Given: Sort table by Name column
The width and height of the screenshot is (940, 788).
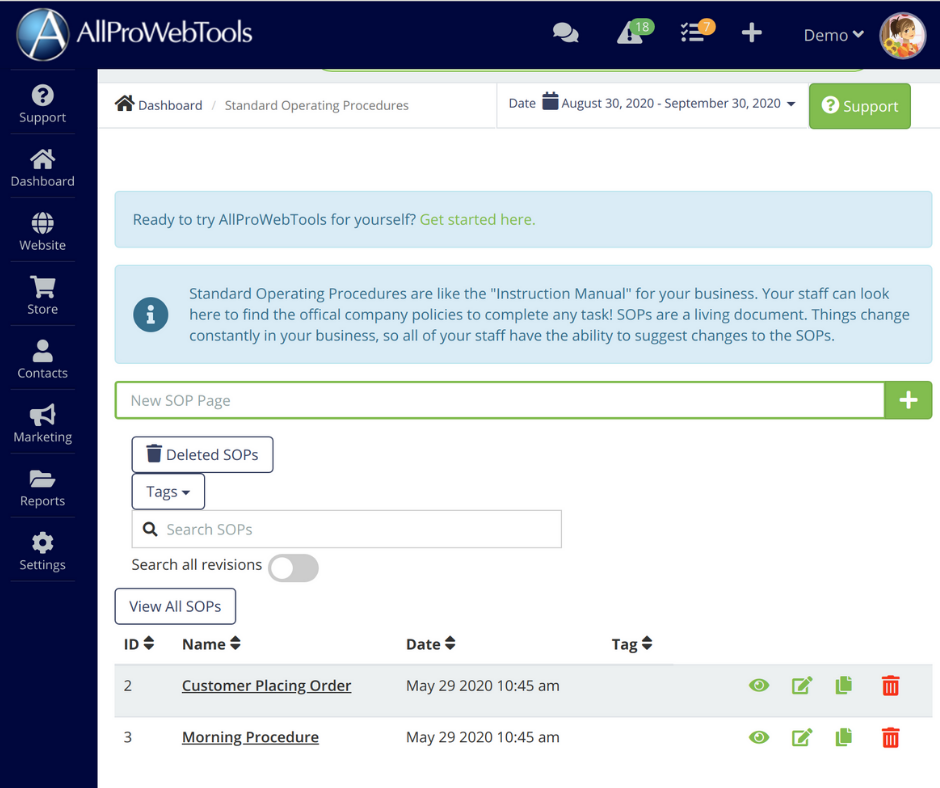Looking at the screenshot, I should pos(211,644).
